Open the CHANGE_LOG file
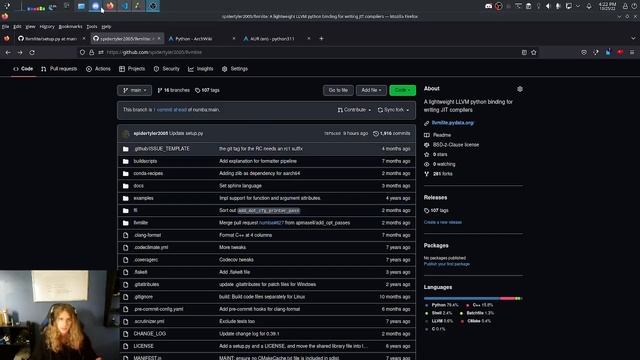 (149, 334)
